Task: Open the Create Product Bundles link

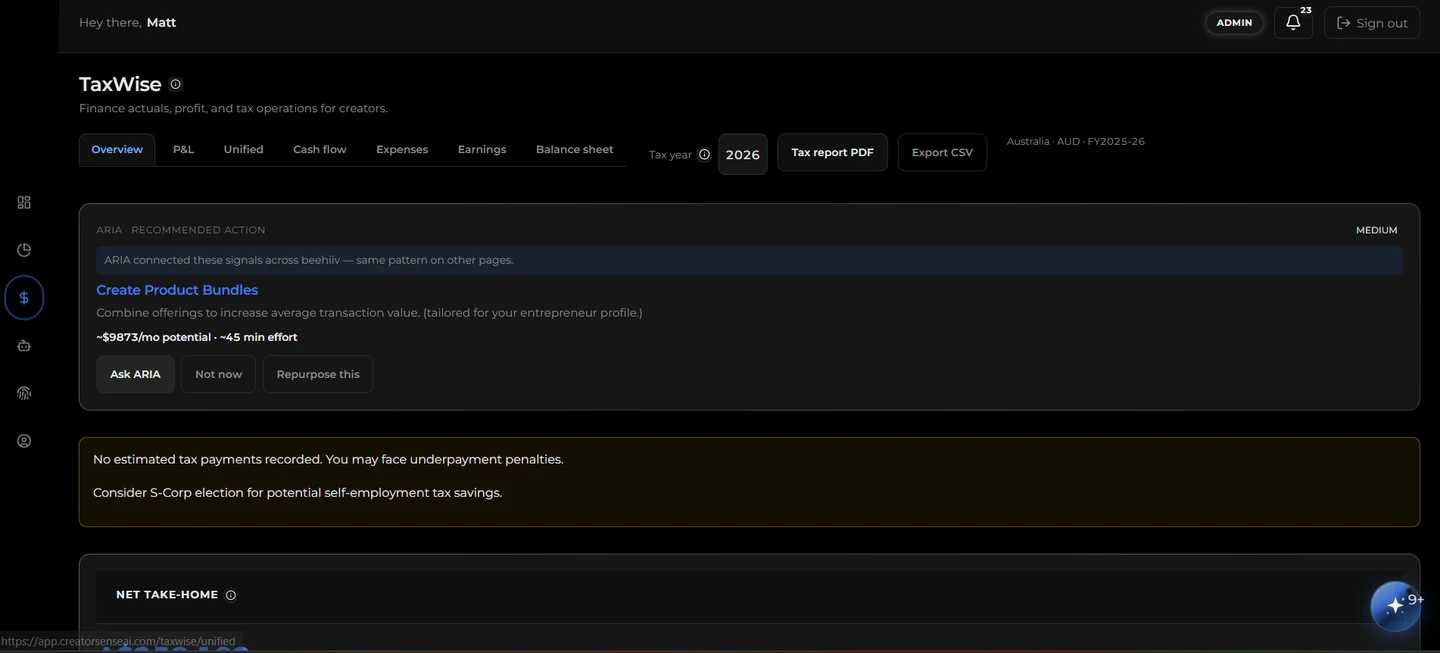Action: pos(177,290)
